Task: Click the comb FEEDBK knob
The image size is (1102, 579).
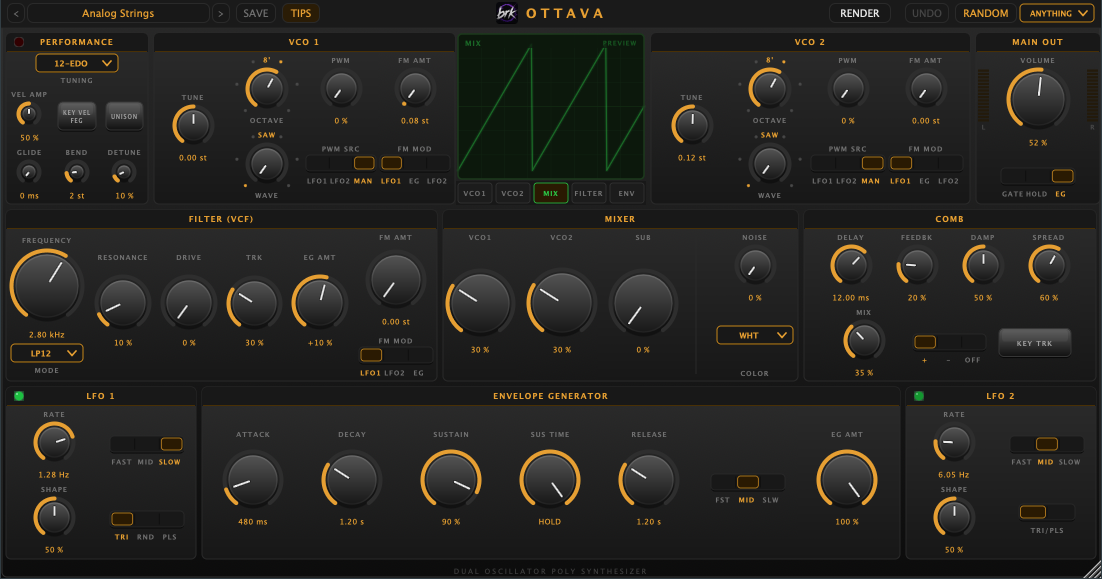Action: click(x=916, y=266)
